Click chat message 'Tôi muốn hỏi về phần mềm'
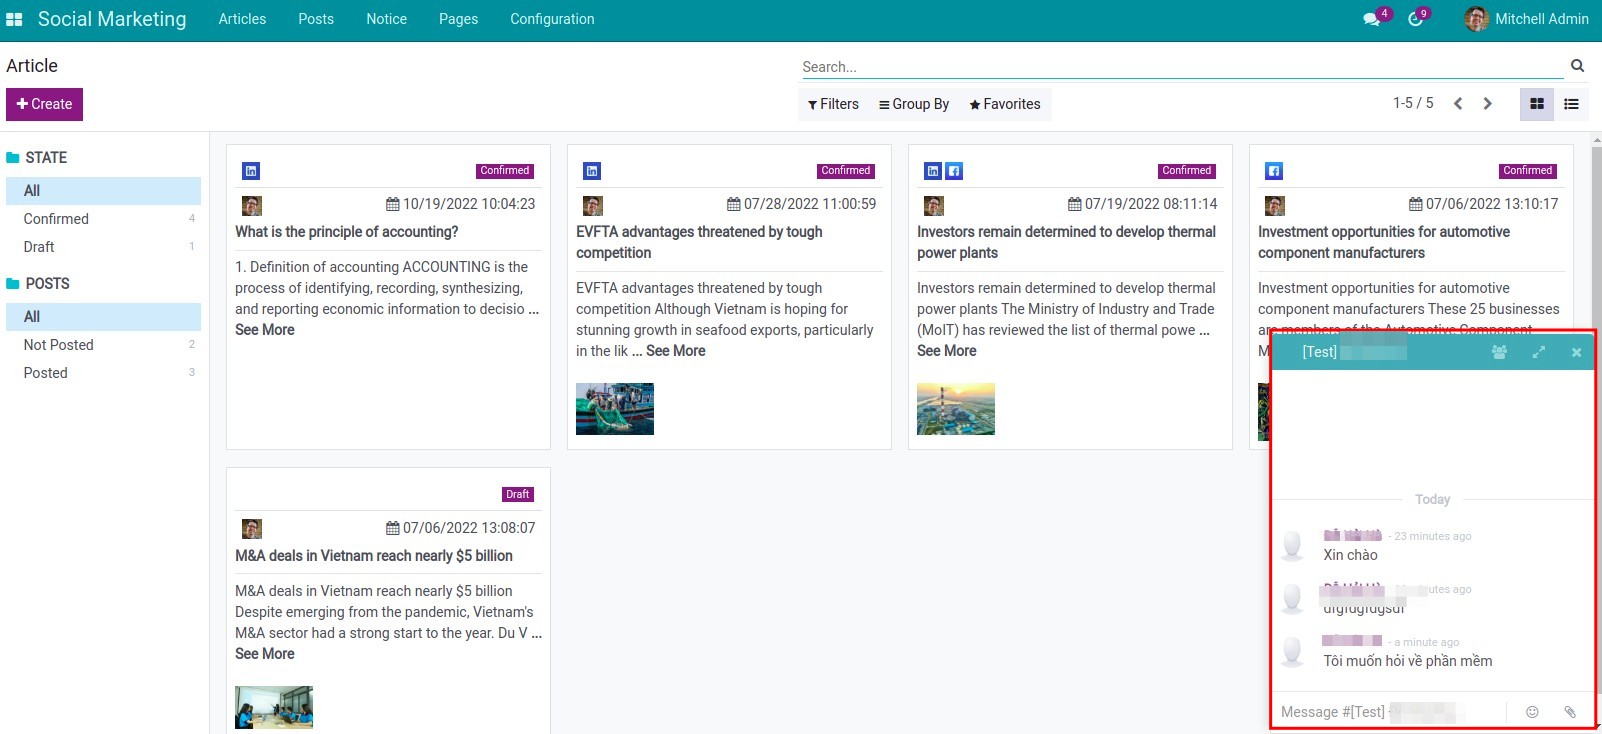The height and width of the screenshot is (734, 1602). tap(1408, 661)
